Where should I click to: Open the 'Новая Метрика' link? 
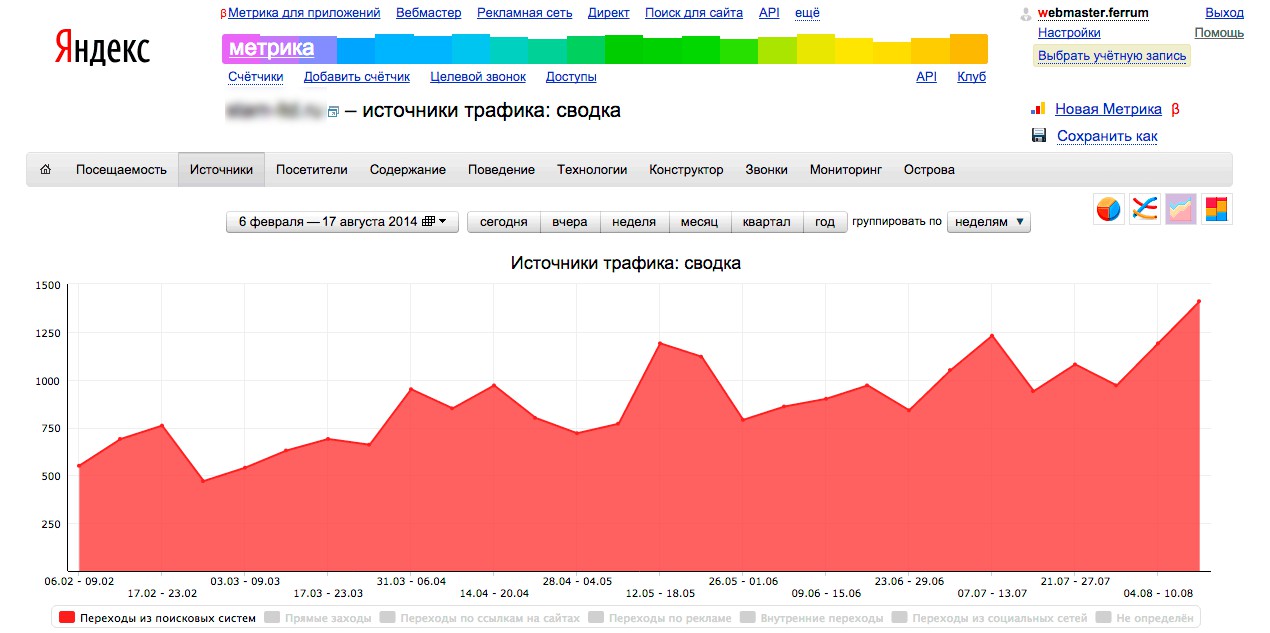coord(1108,109)
